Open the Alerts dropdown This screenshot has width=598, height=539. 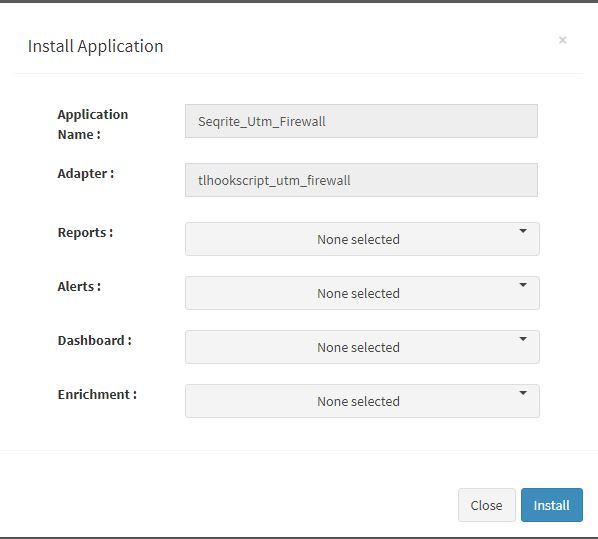click(x=362, y=293)
